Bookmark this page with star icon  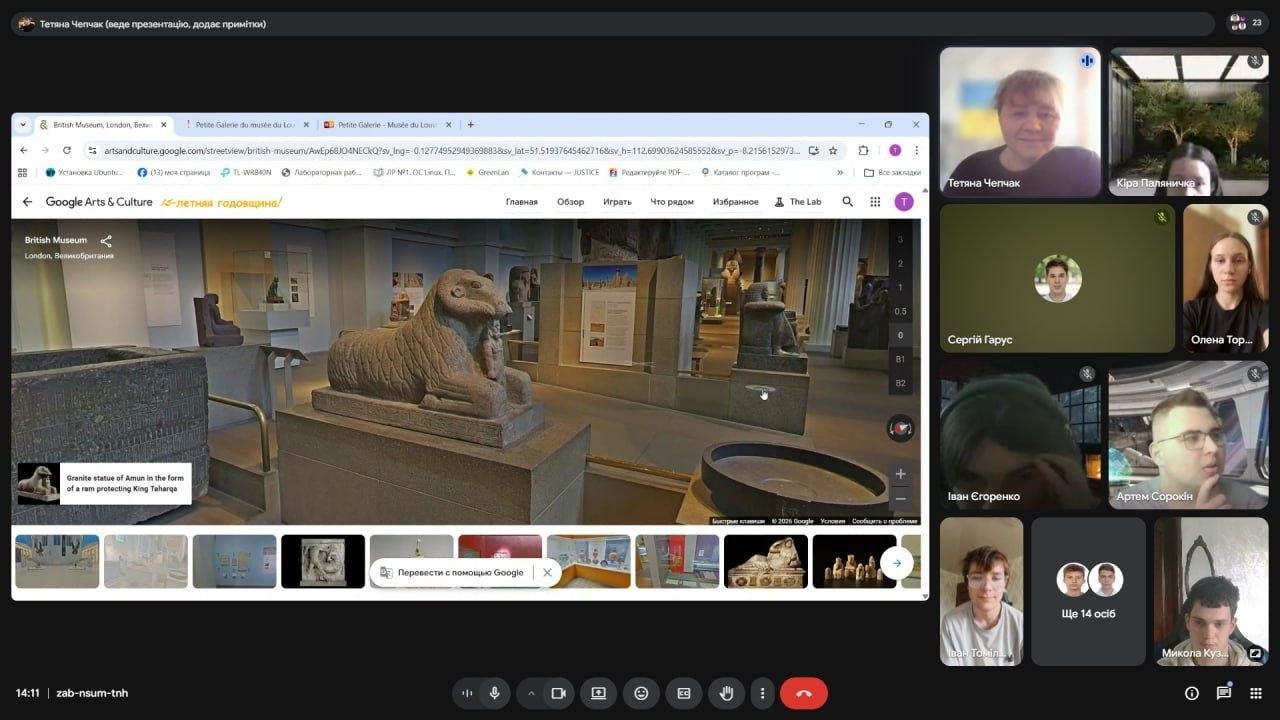click(x=833, y=150)
